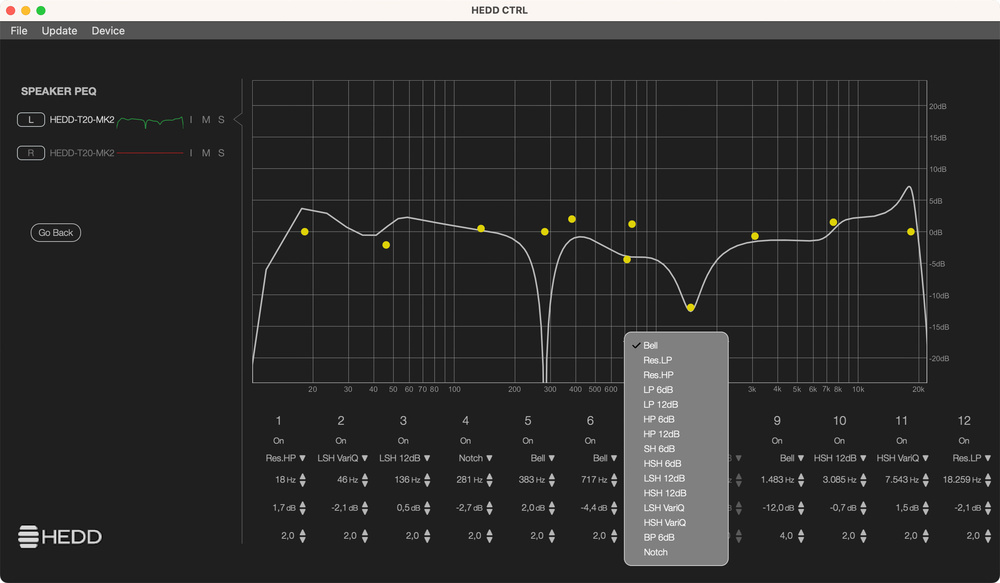Raise band 3 gain using up arrow
Screen dimensions: 1000x583
[427, 504]
